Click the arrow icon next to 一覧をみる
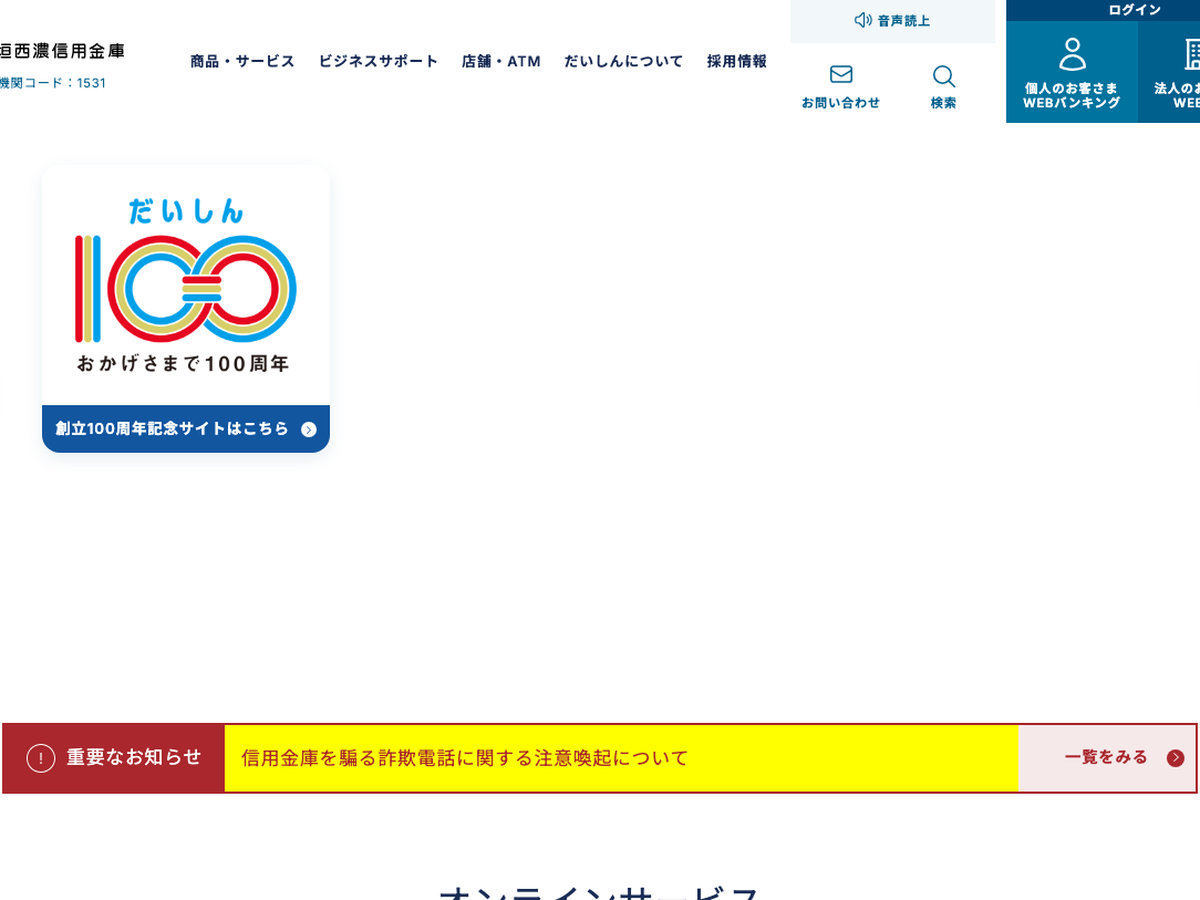Screen dimensions: 1200x900 [1175, 758]
